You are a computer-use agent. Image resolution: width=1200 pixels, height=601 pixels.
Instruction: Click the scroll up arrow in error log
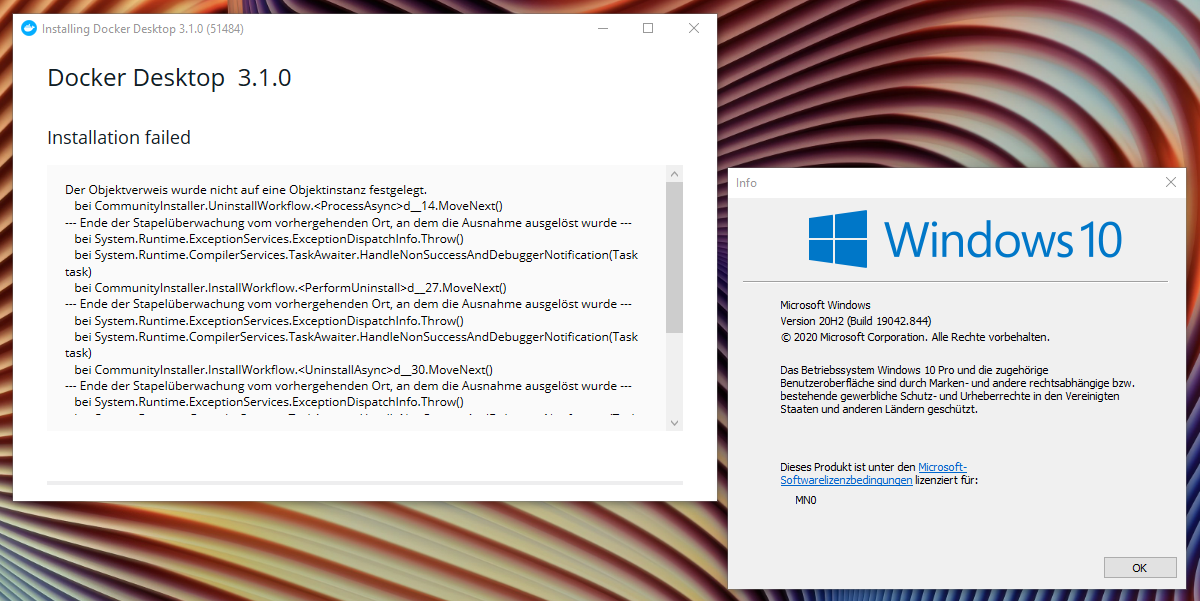(x=674, y=174)
